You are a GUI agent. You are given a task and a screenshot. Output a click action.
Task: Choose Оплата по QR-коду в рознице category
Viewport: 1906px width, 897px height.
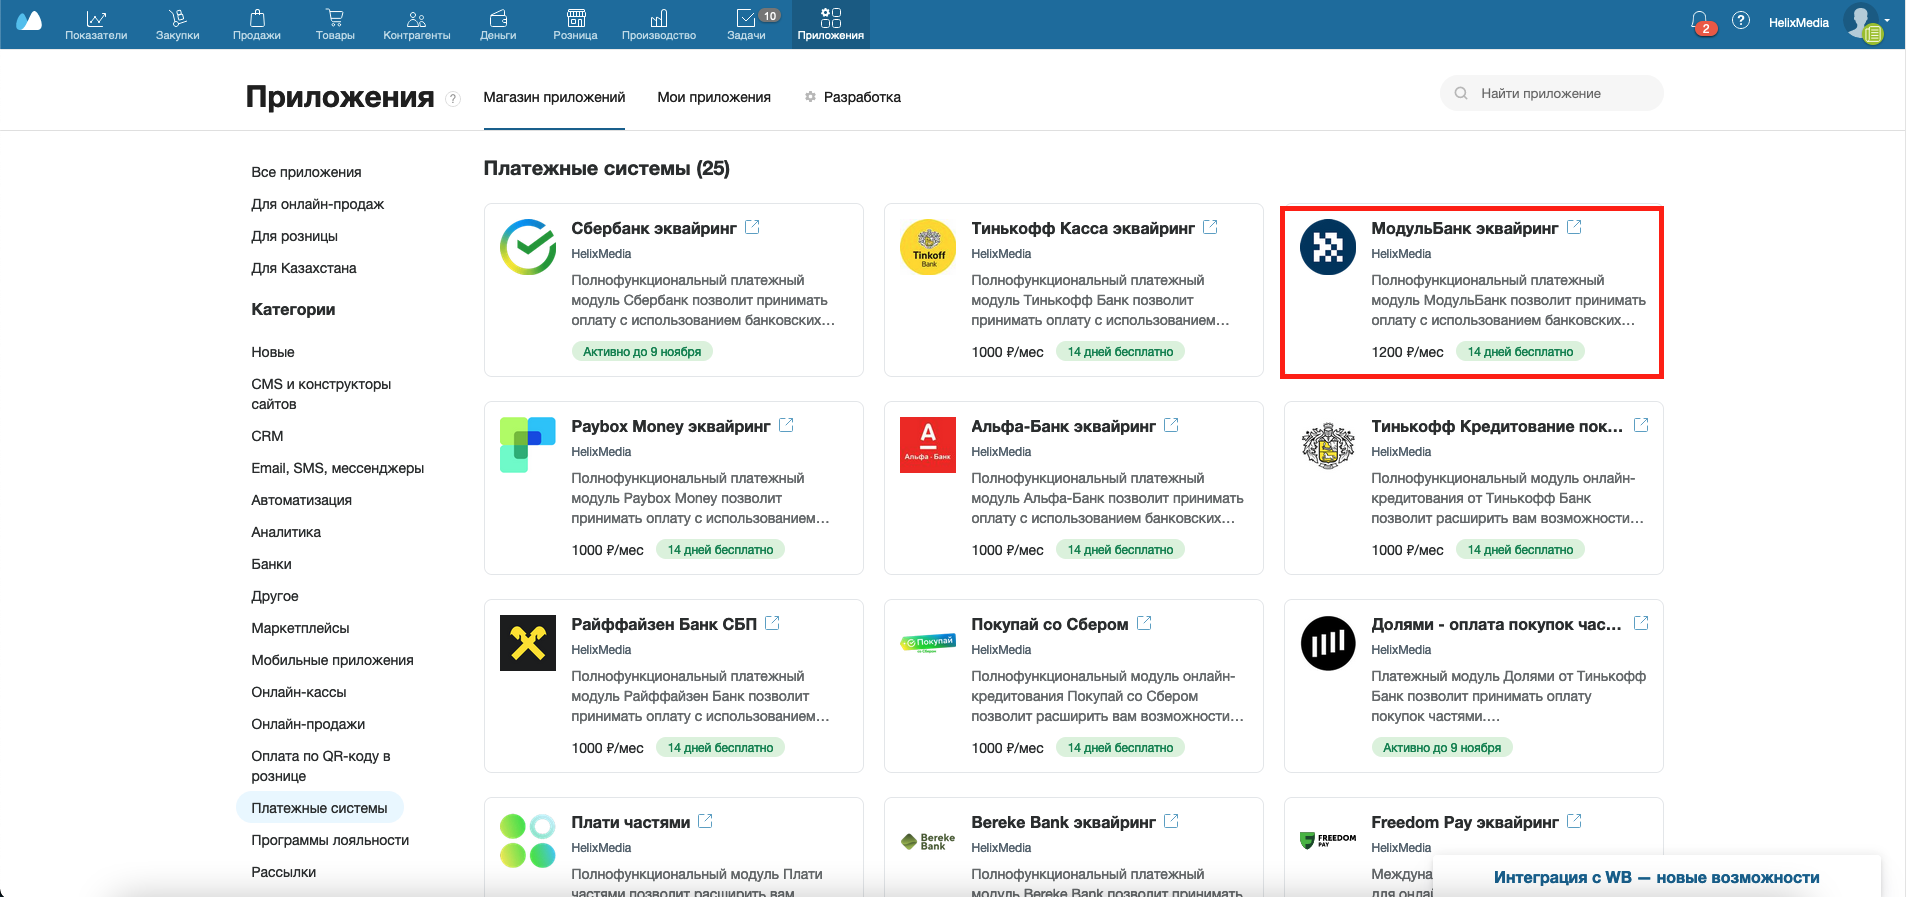321,766
